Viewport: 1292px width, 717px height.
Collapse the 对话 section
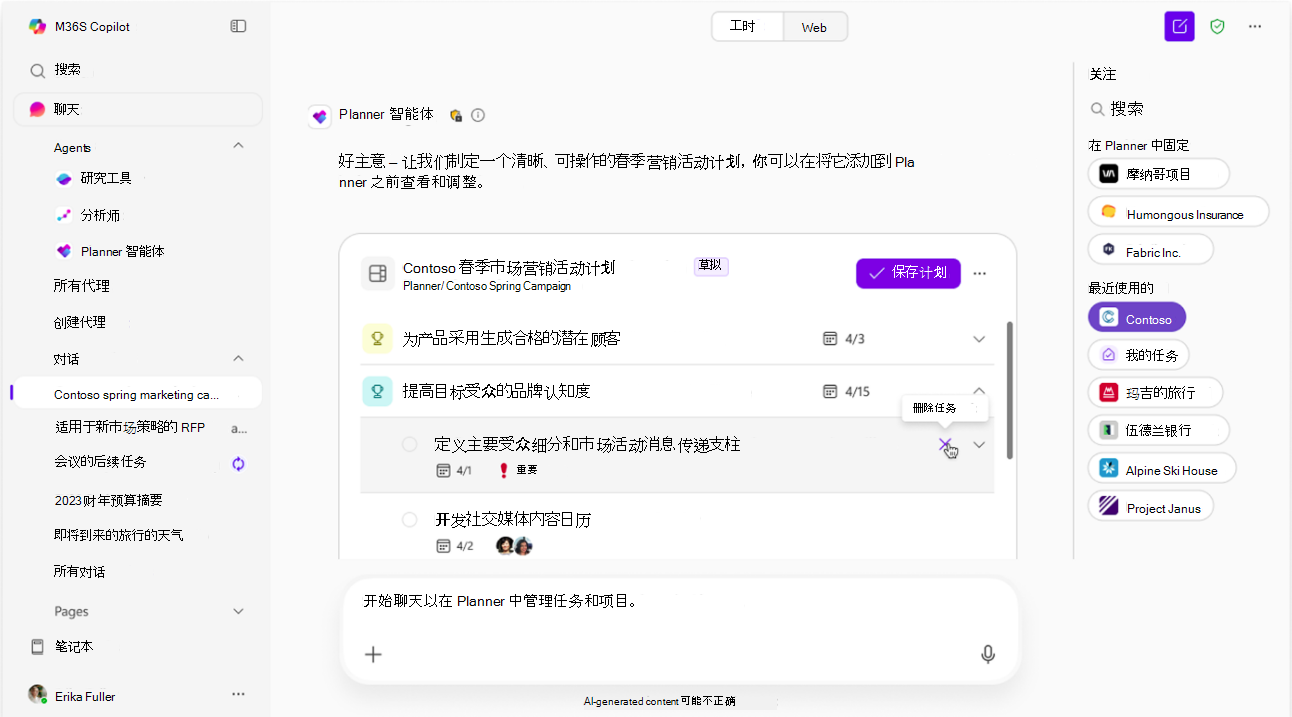point(238,358)
